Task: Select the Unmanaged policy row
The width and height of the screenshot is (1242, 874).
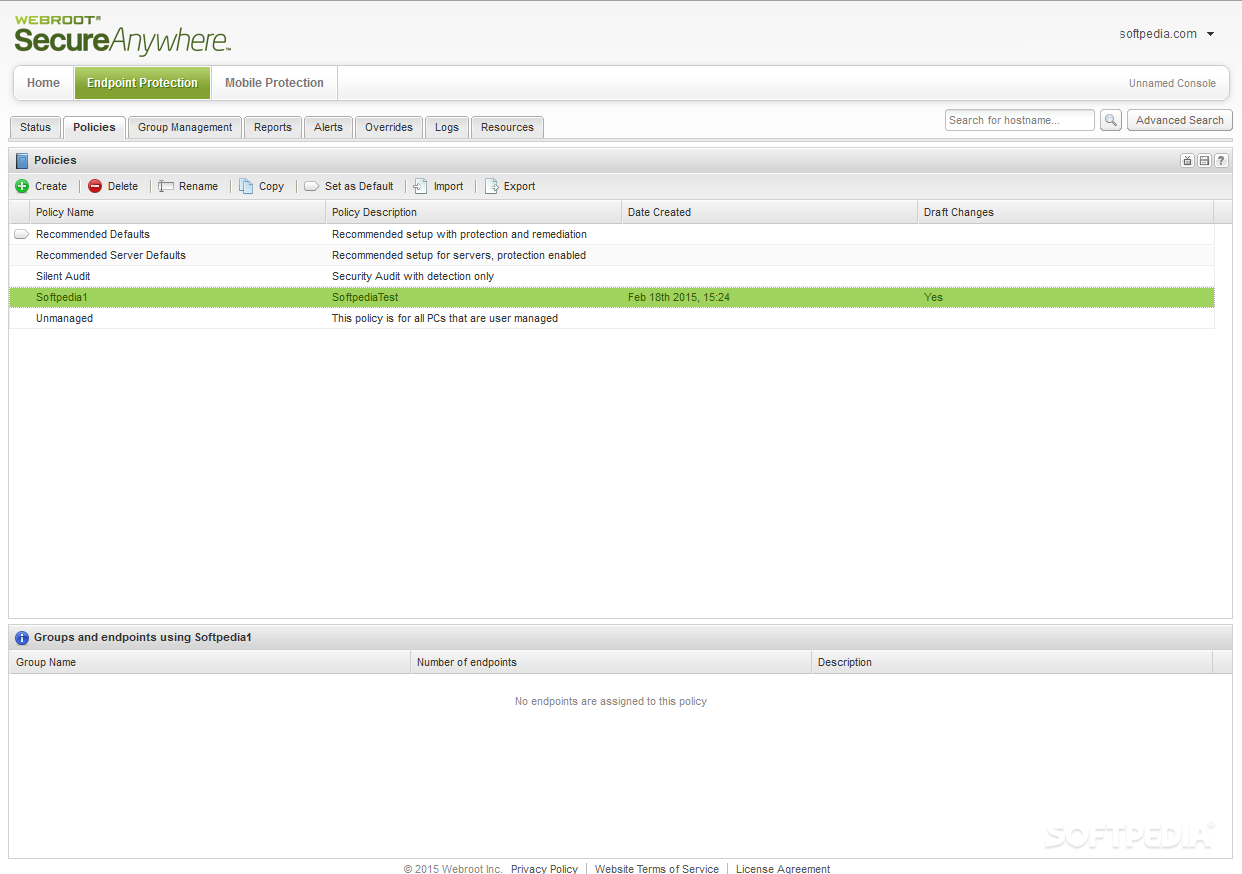Action: pos(612,318)
